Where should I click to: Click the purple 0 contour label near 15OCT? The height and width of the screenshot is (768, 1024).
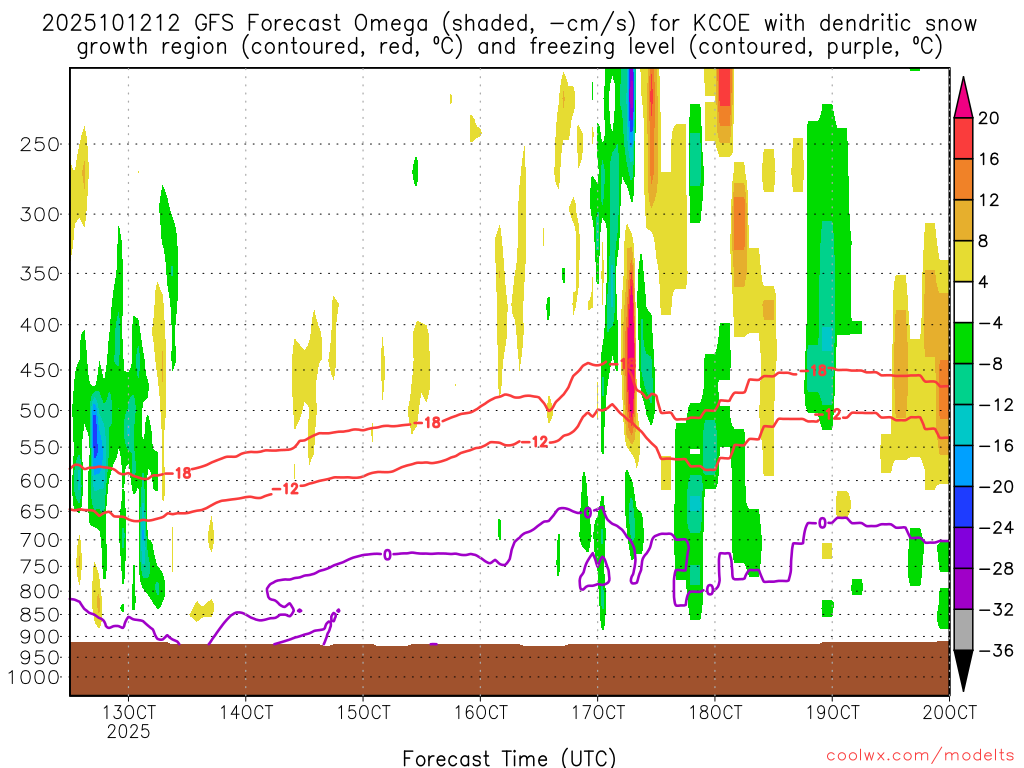click(387, 554)
